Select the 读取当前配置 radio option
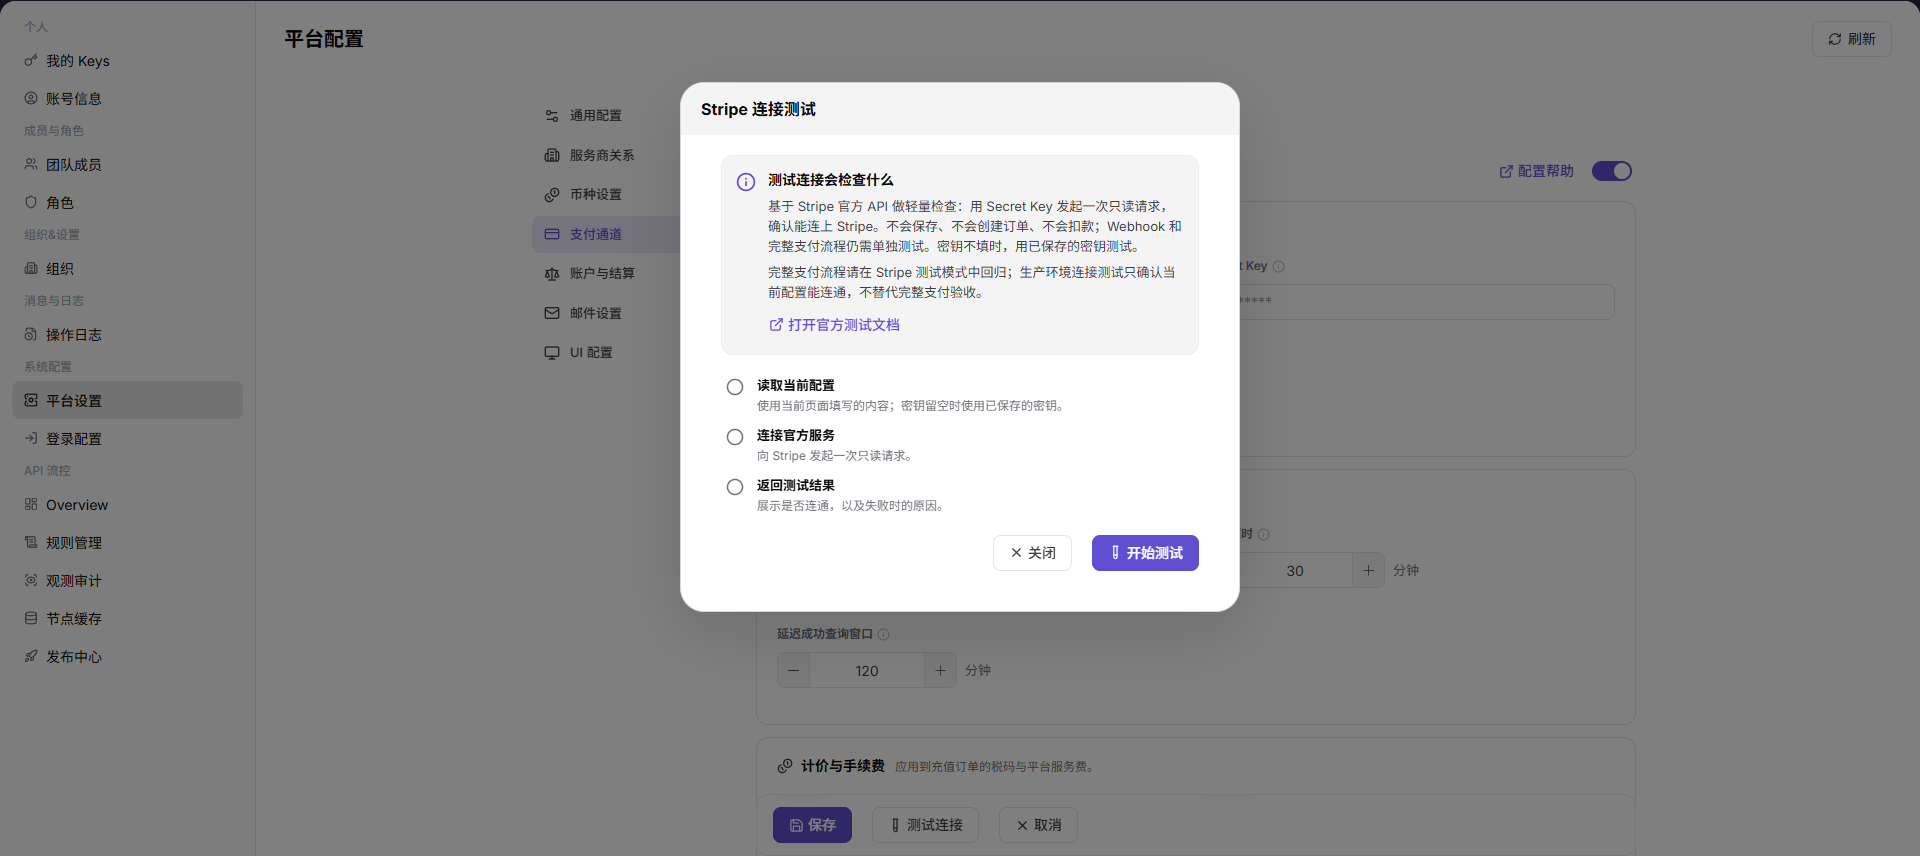The height and width of the screenshot is (856, 1920). pyautogui.click(x=735, y=387)
